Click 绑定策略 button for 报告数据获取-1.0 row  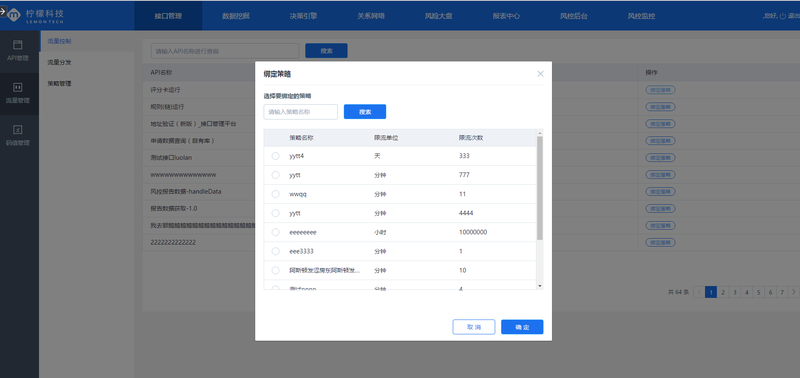(660, 209)
